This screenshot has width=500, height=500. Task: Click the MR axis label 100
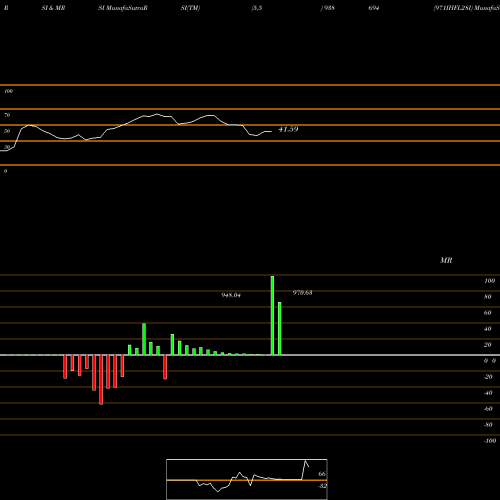(x=490, y=281)
